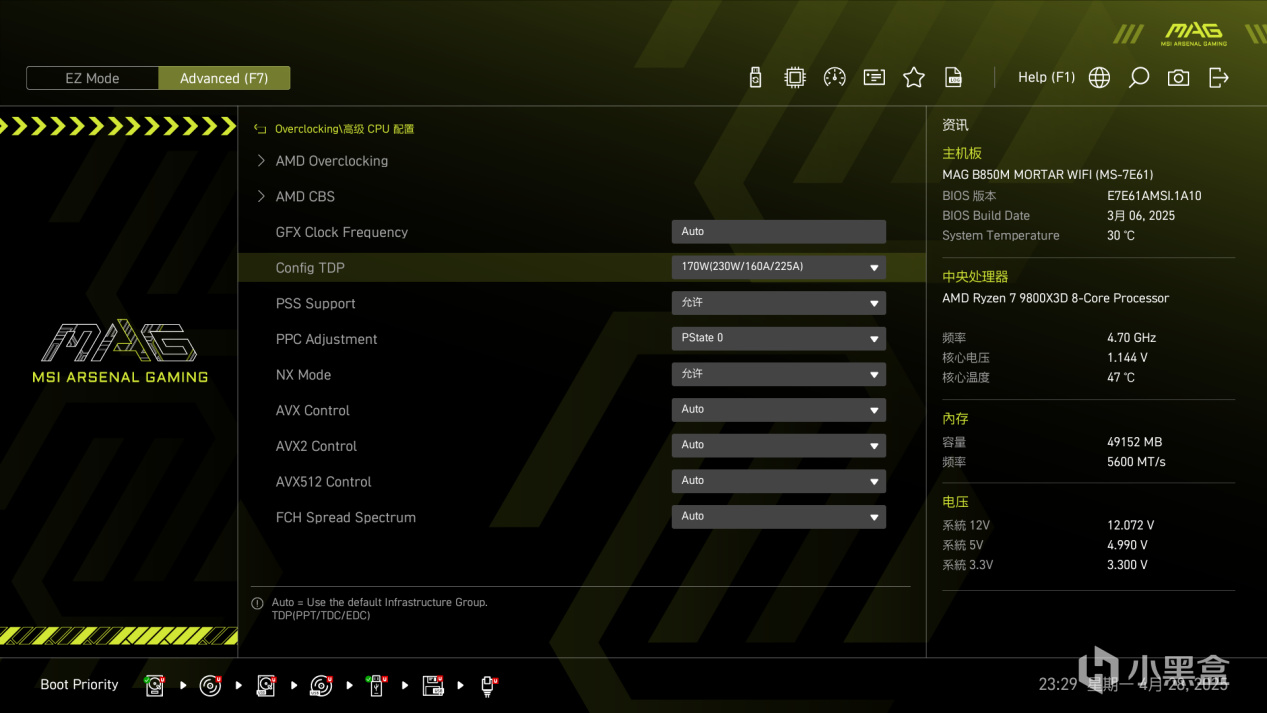Click the 47 °C core temperature value
The height and width of the screenshot is (713, 1267).
(x=1121, y=378)
